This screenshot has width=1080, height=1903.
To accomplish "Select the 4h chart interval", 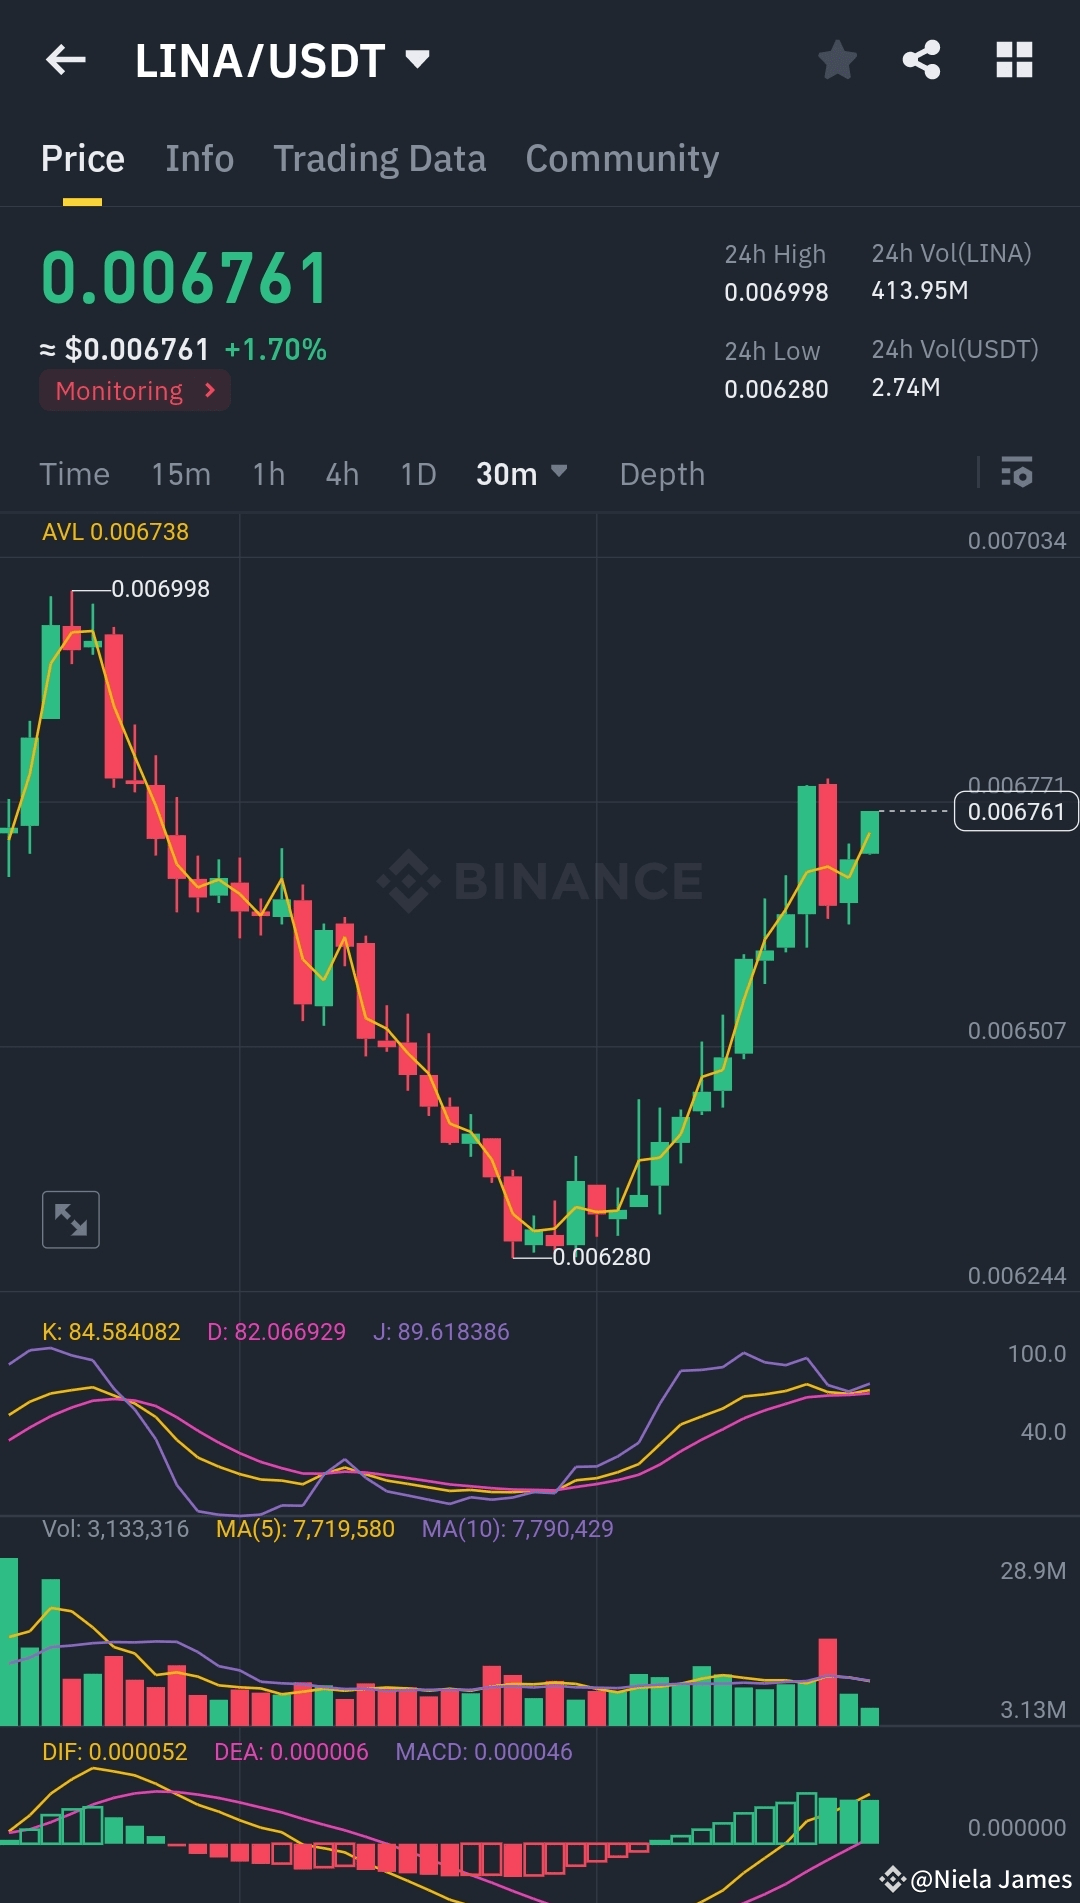I will tap(342, 474).
